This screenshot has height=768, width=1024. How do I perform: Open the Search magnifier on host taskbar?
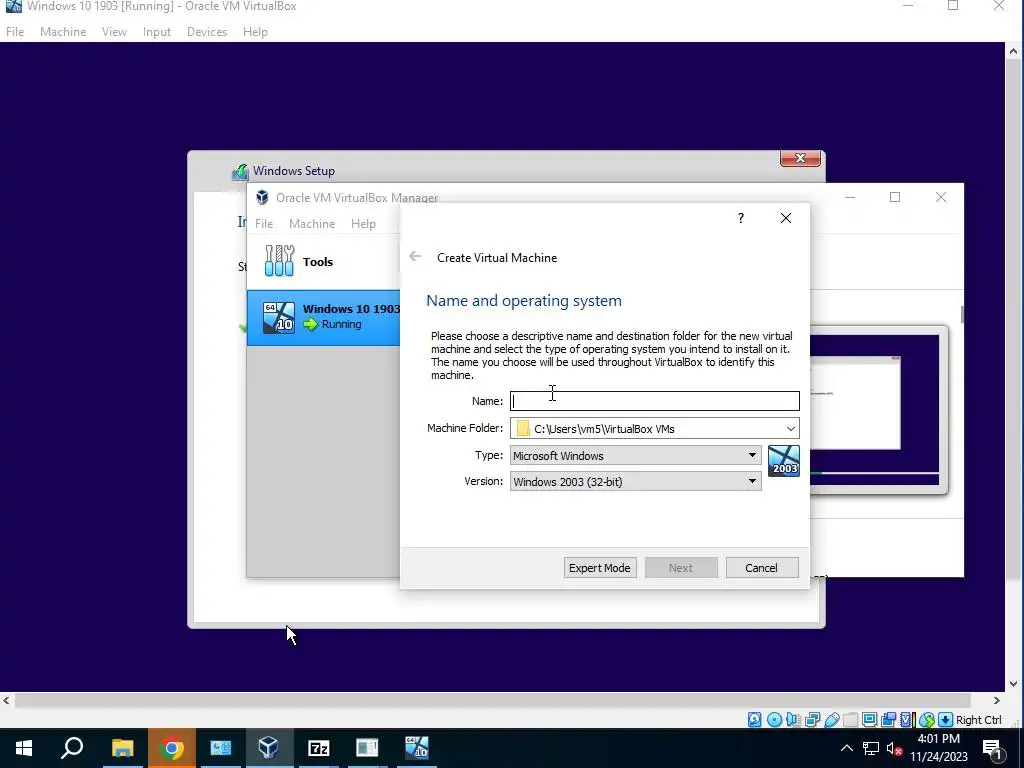72,748
